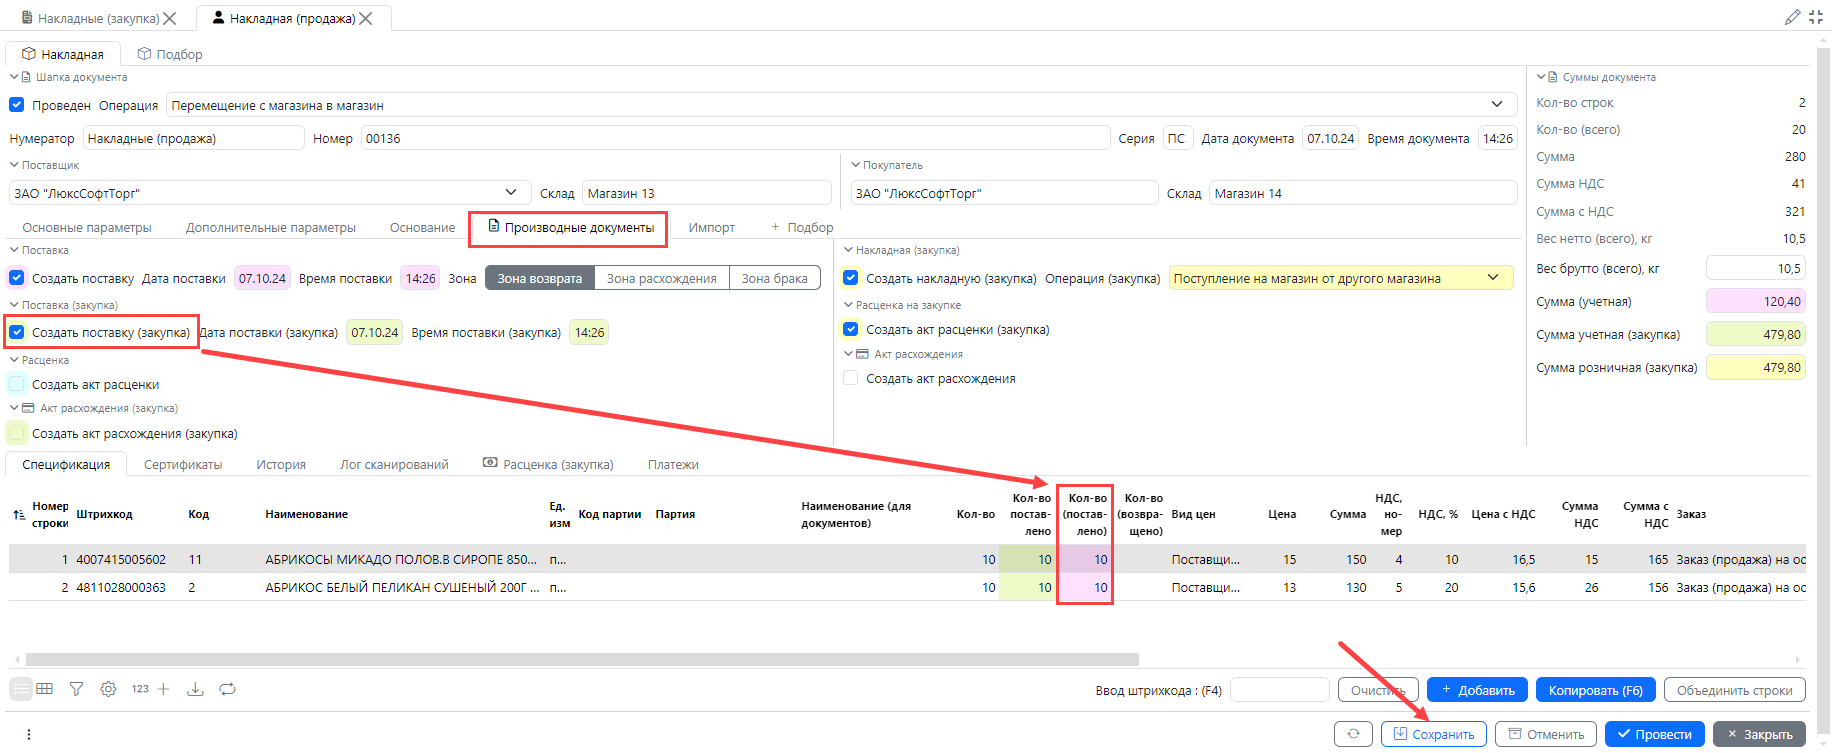Uncheck Создать поставку (закупка)
The height and width of the screenshot is (753, 1832).
(17, 332)
